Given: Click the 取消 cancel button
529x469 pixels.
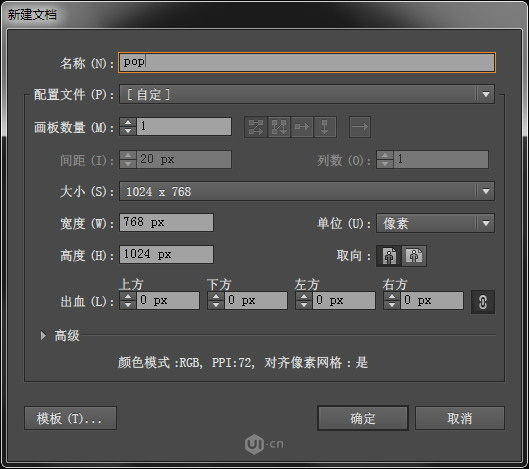Looking at the screenshot, I should point(460,418).
